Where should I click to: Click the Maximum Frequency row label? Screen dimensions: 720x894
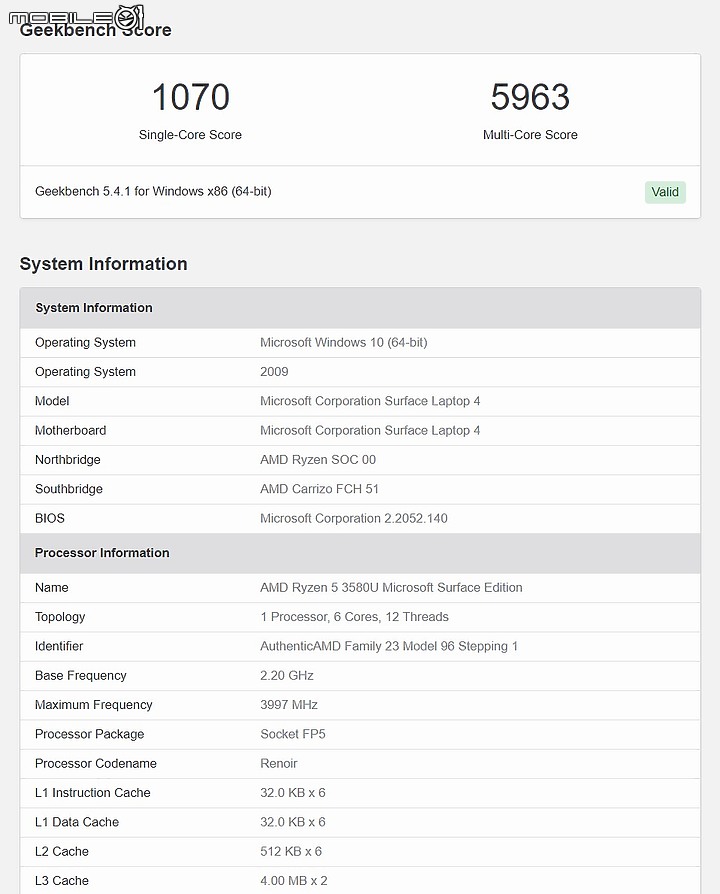point(93,705)
